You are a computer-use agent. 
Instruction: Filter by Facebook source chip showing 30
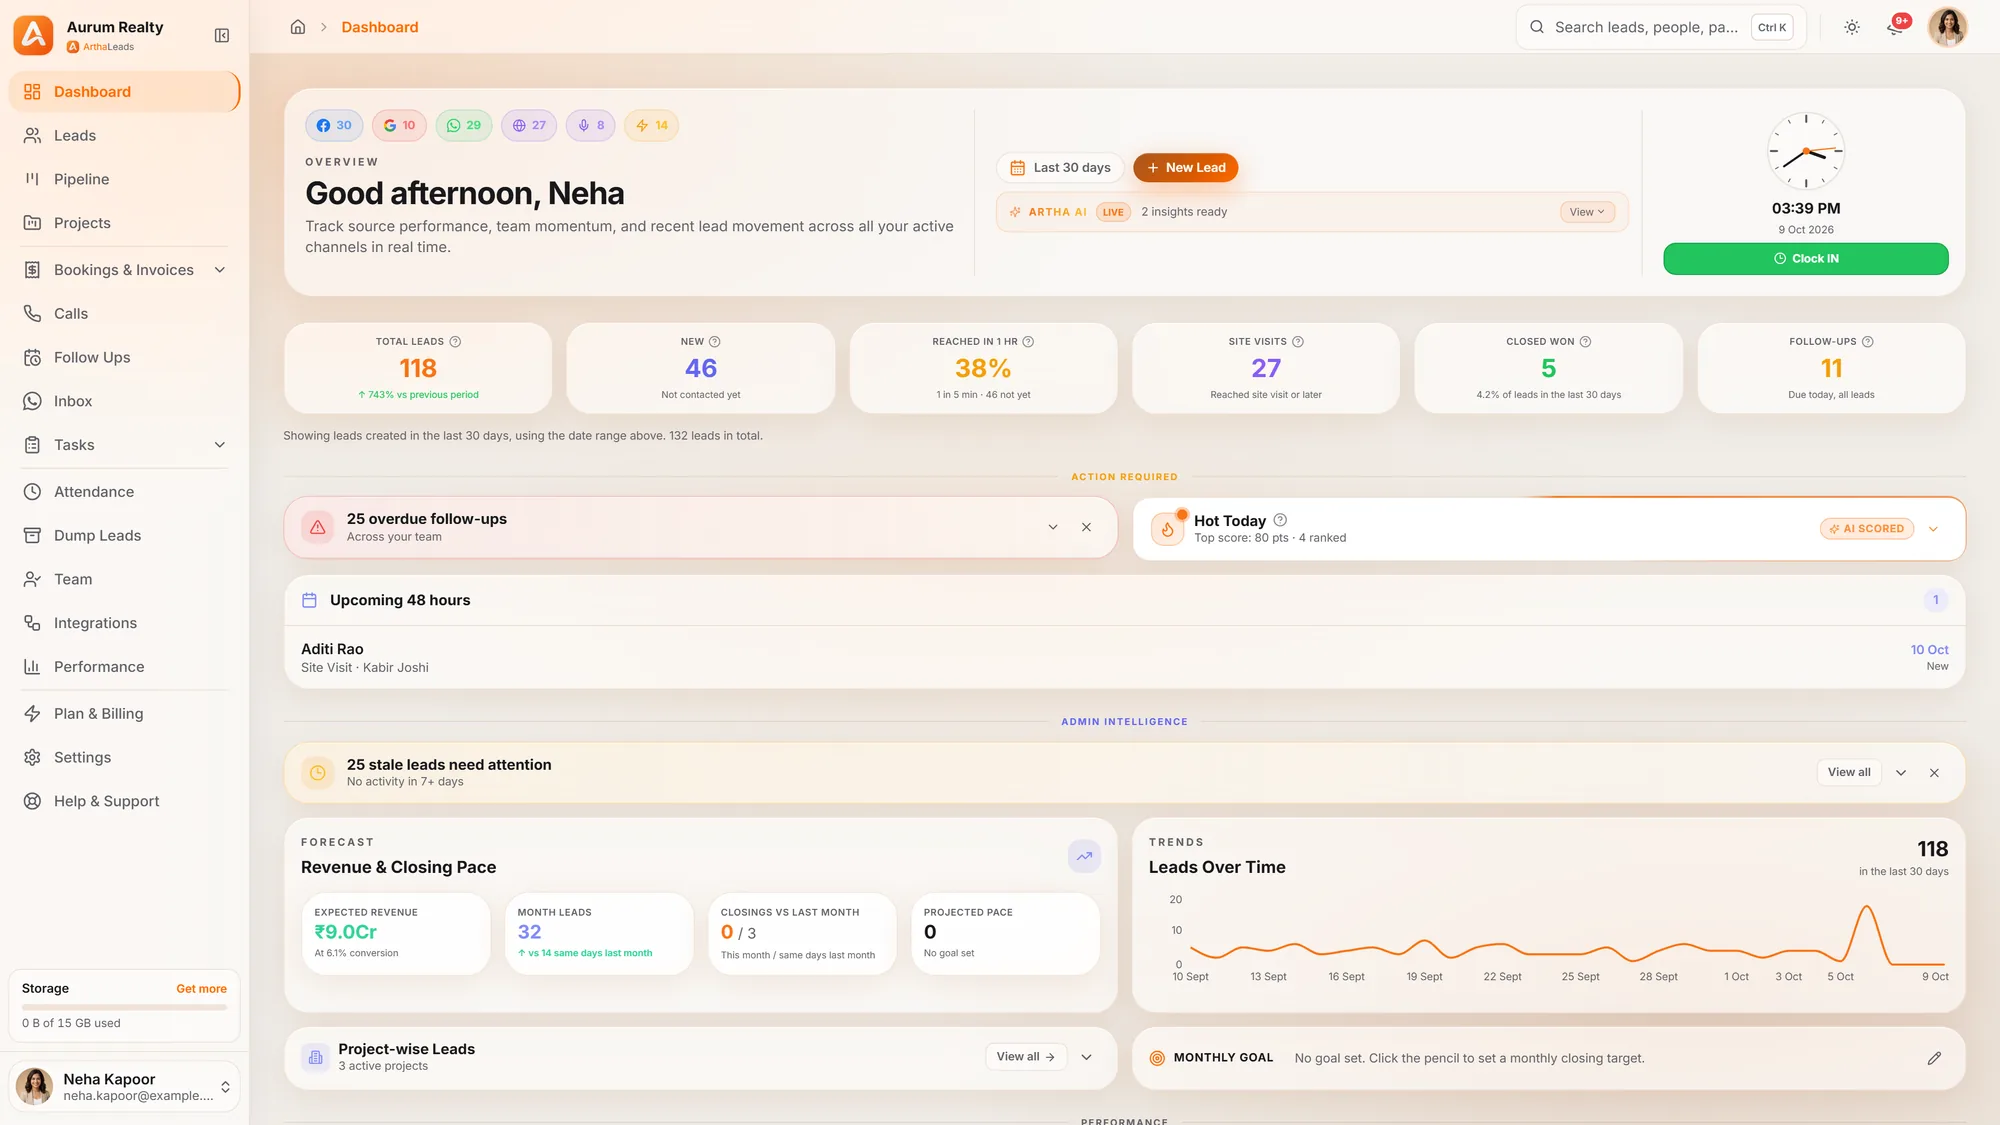coord(334,126)
